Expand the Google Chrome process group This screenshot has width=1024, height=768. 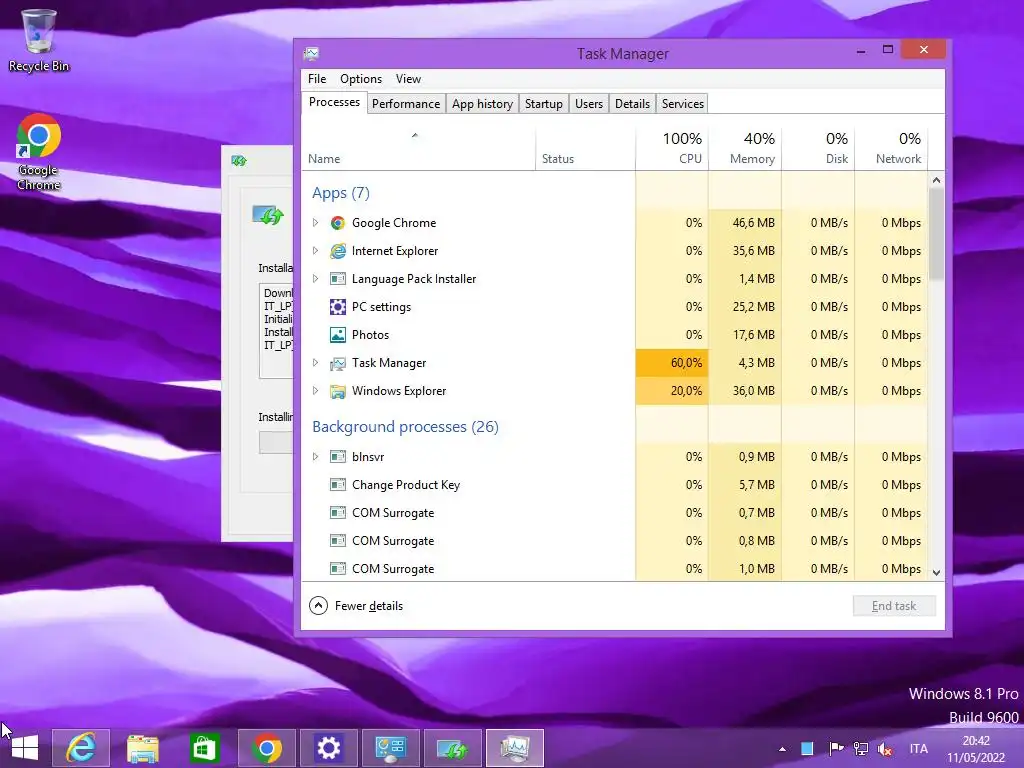pyautogui.click(x=315, y=223)
